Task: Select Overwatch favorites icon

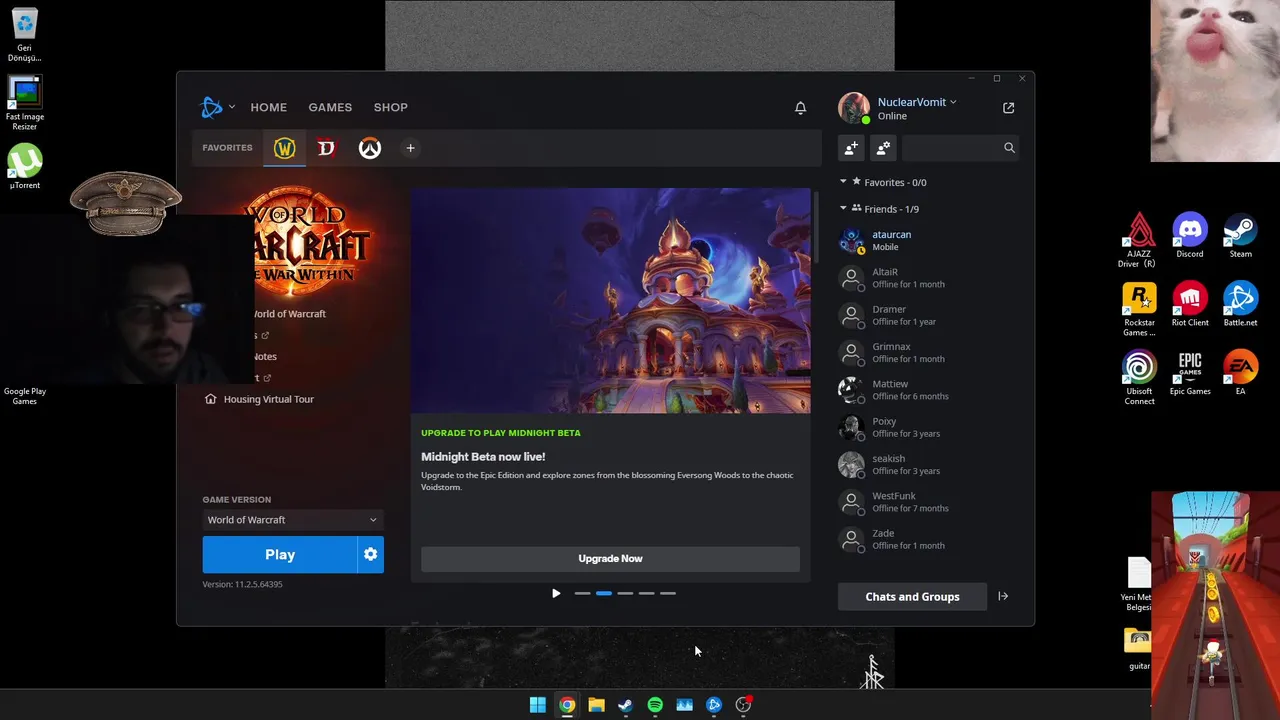Action: 370,148
